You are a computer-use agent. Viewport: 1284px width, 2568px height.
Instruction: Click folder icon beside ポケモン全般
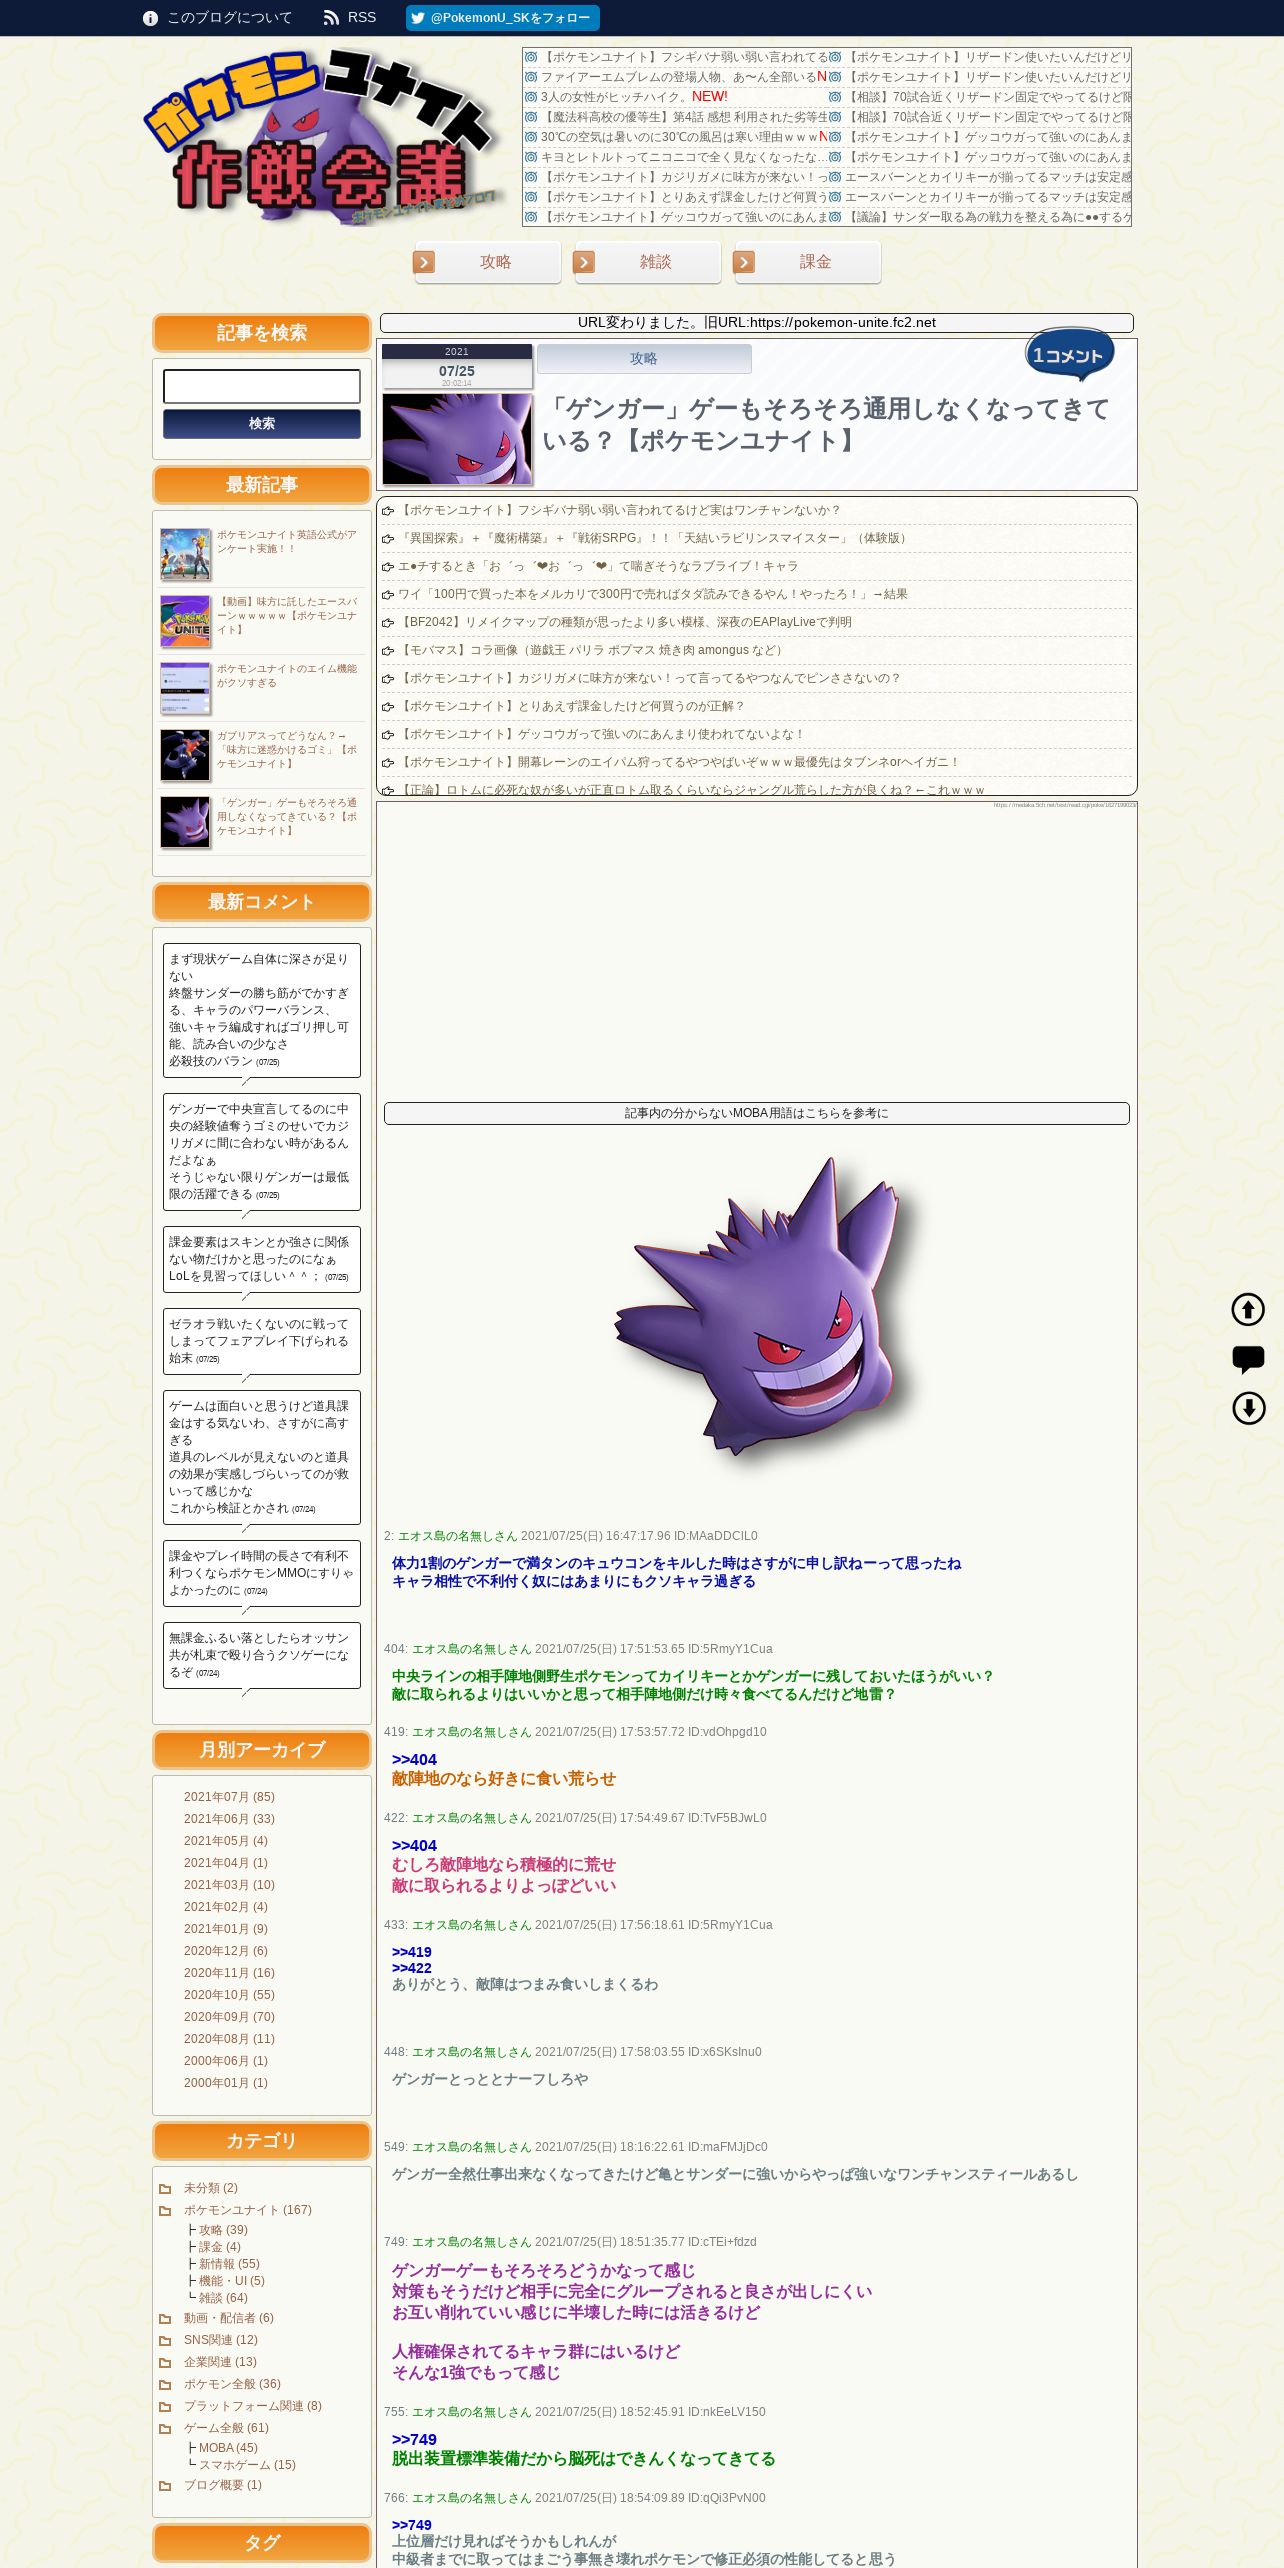[165, 2385]
